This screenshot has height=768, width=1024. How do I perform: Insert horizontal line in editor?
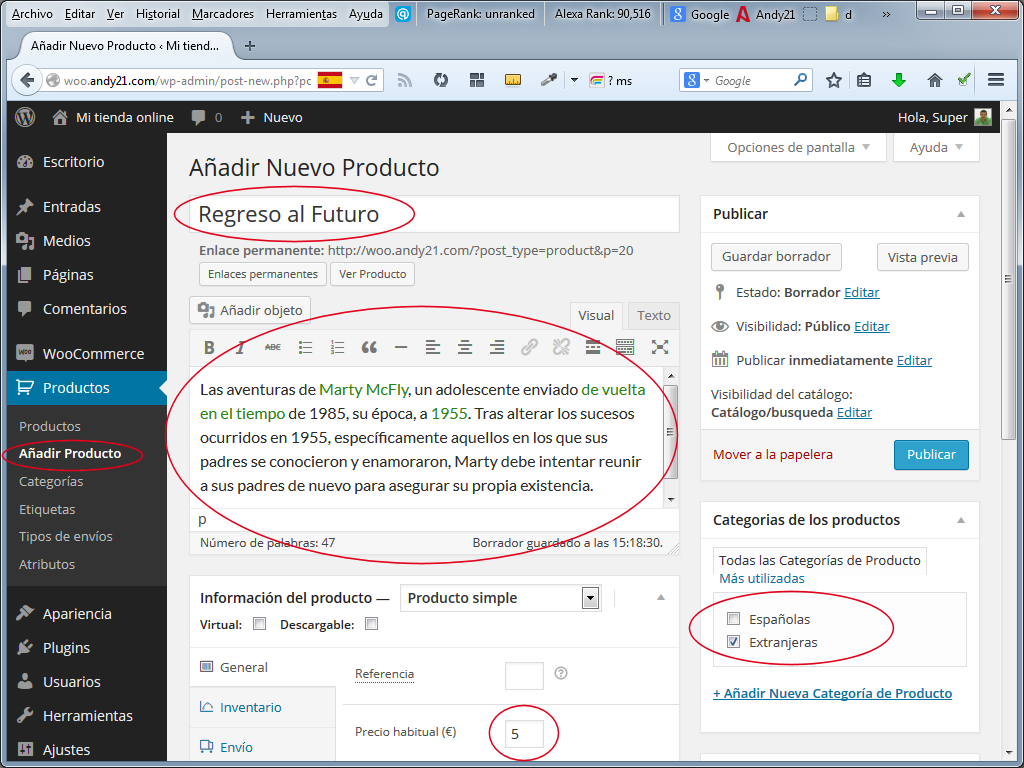pos(401,347)
